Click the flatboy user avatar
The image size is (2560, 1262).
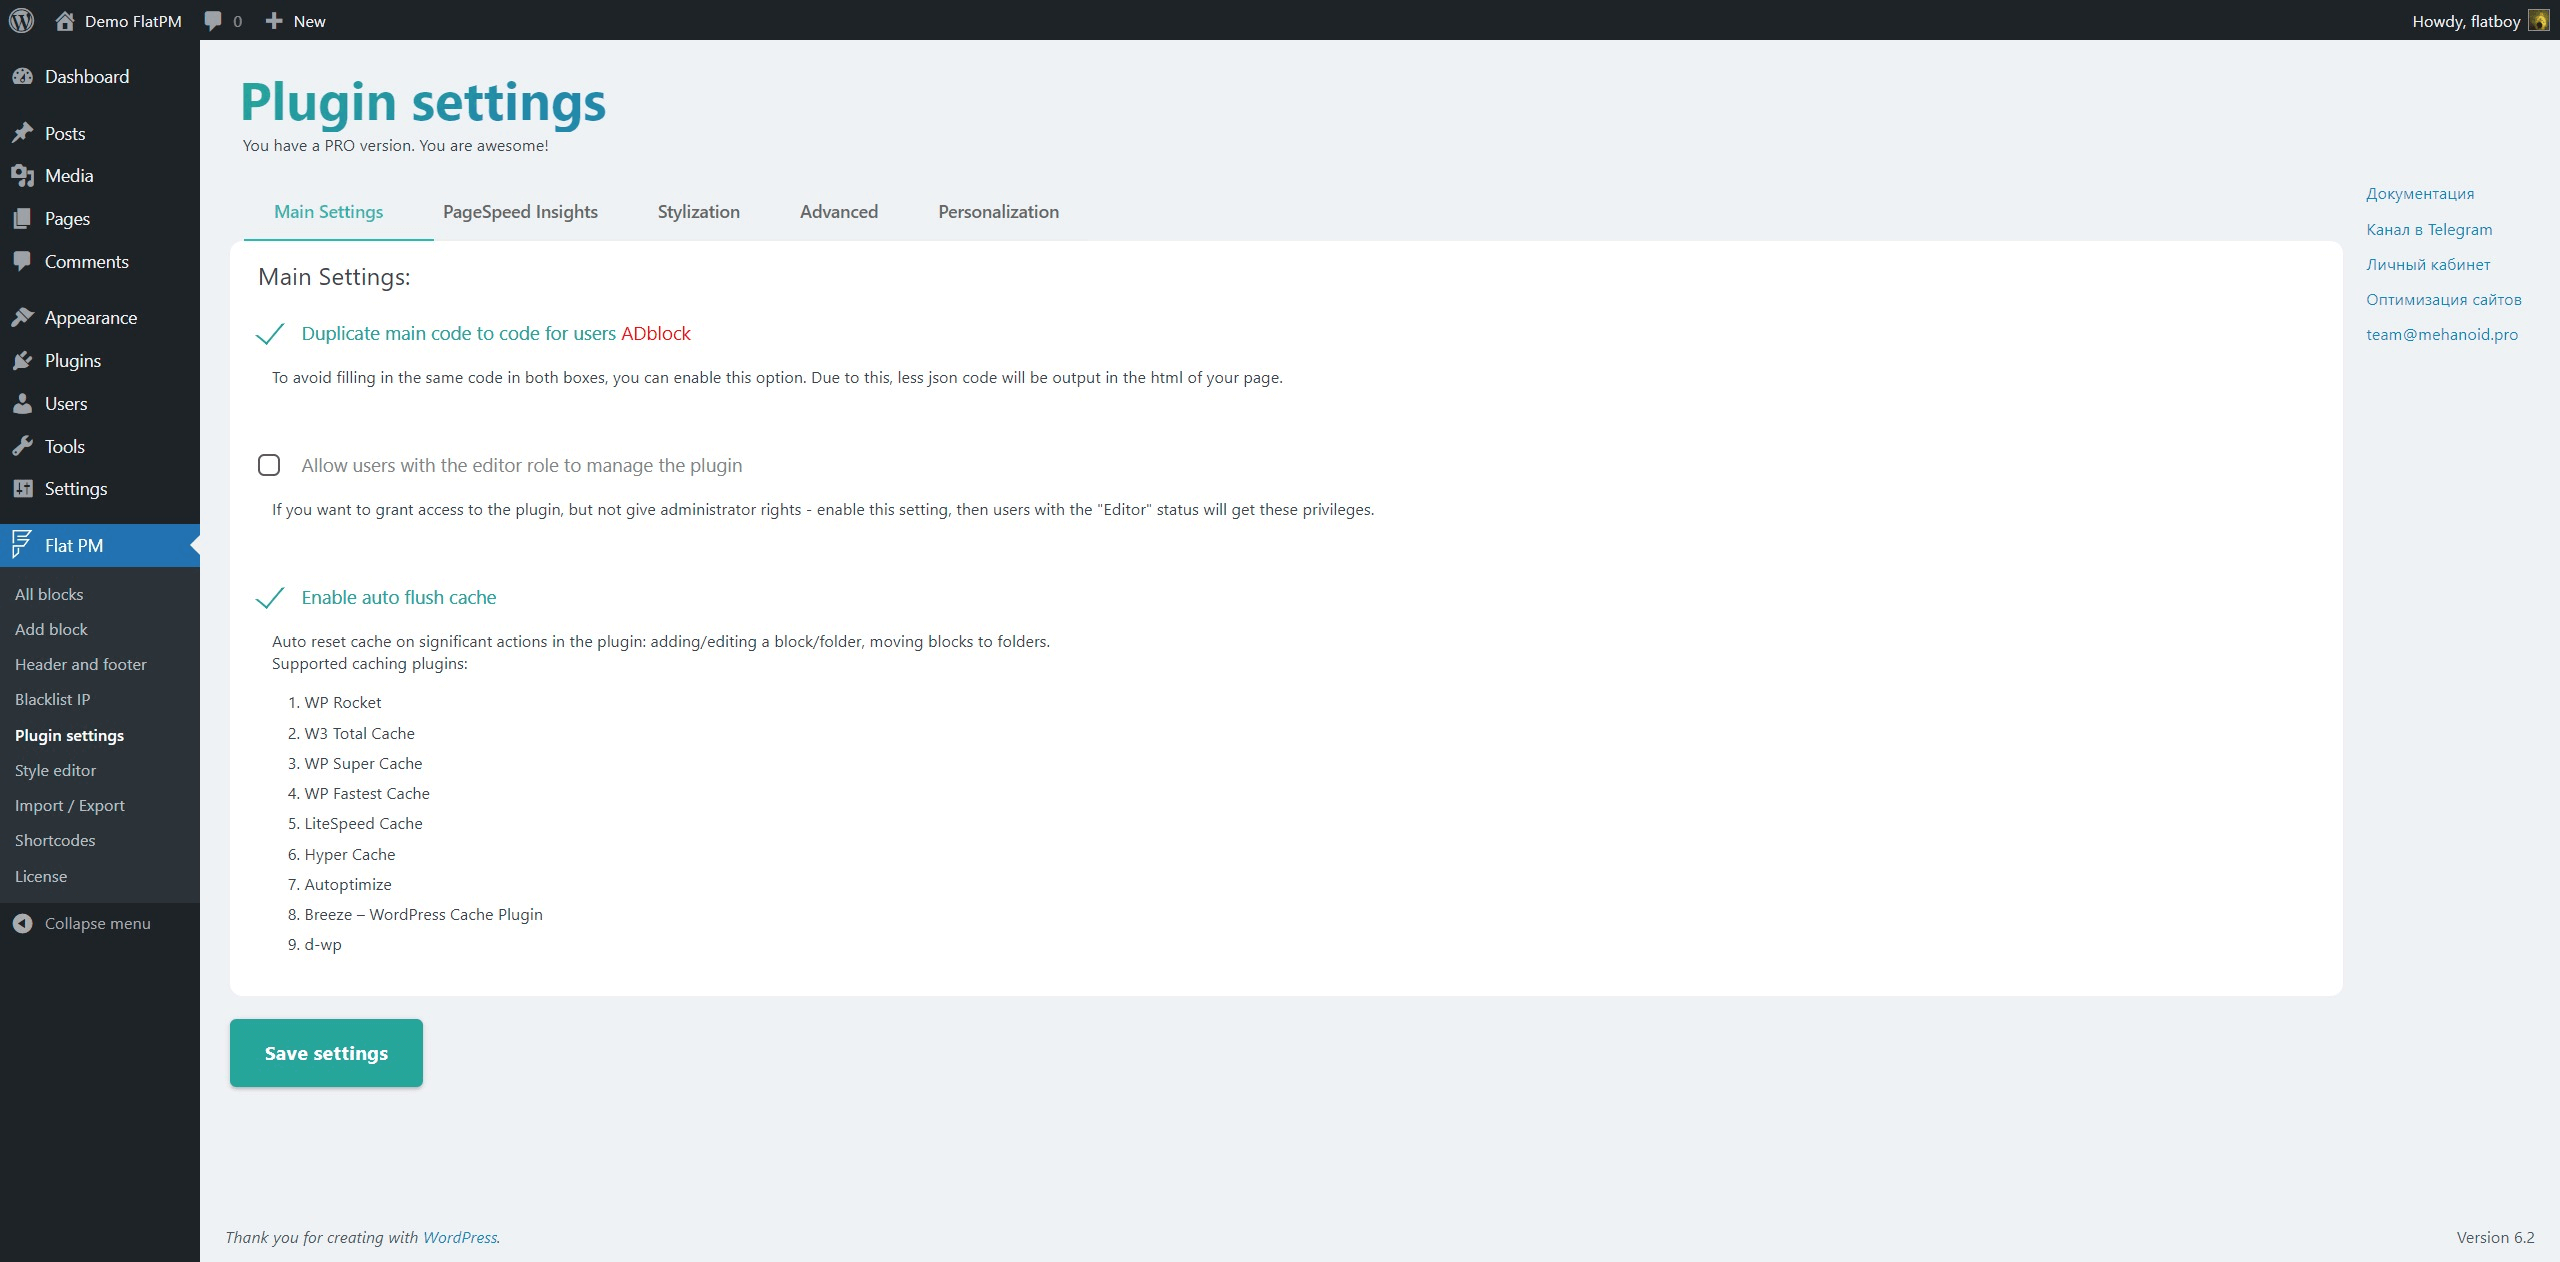[x=2538, y=21]
